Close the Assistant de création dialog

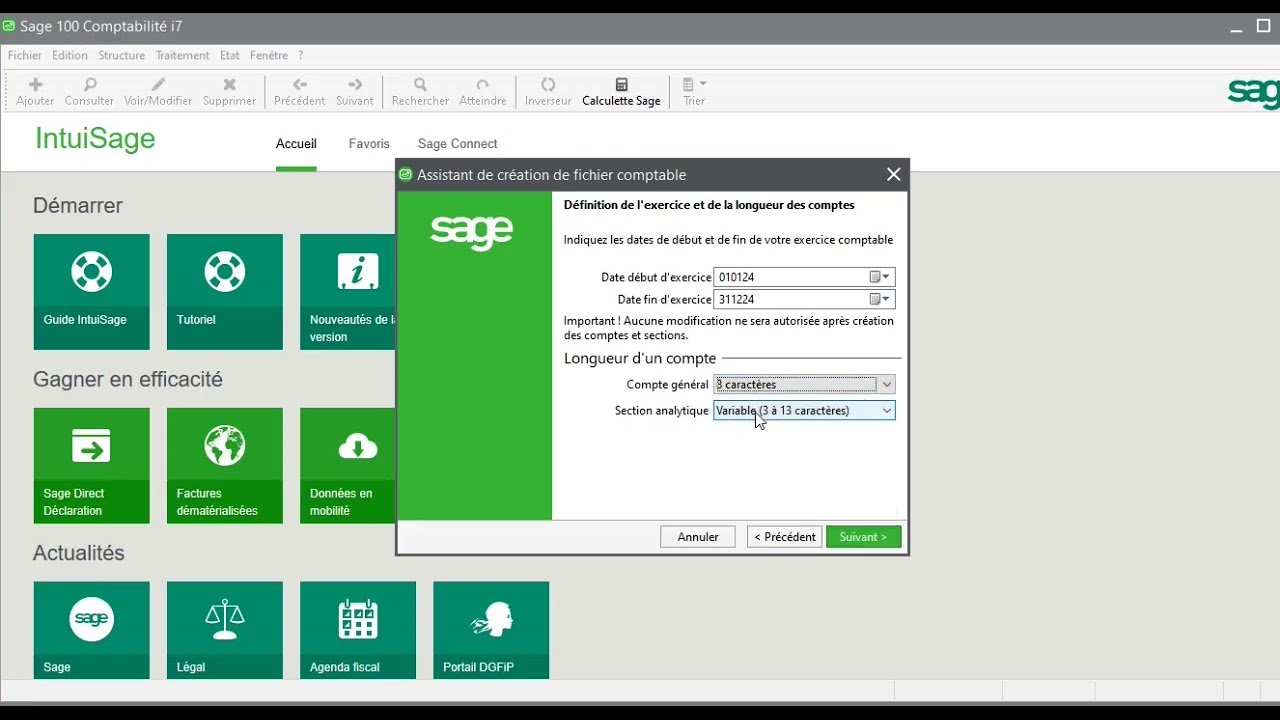pyautogui.click(x=894, y=175)
